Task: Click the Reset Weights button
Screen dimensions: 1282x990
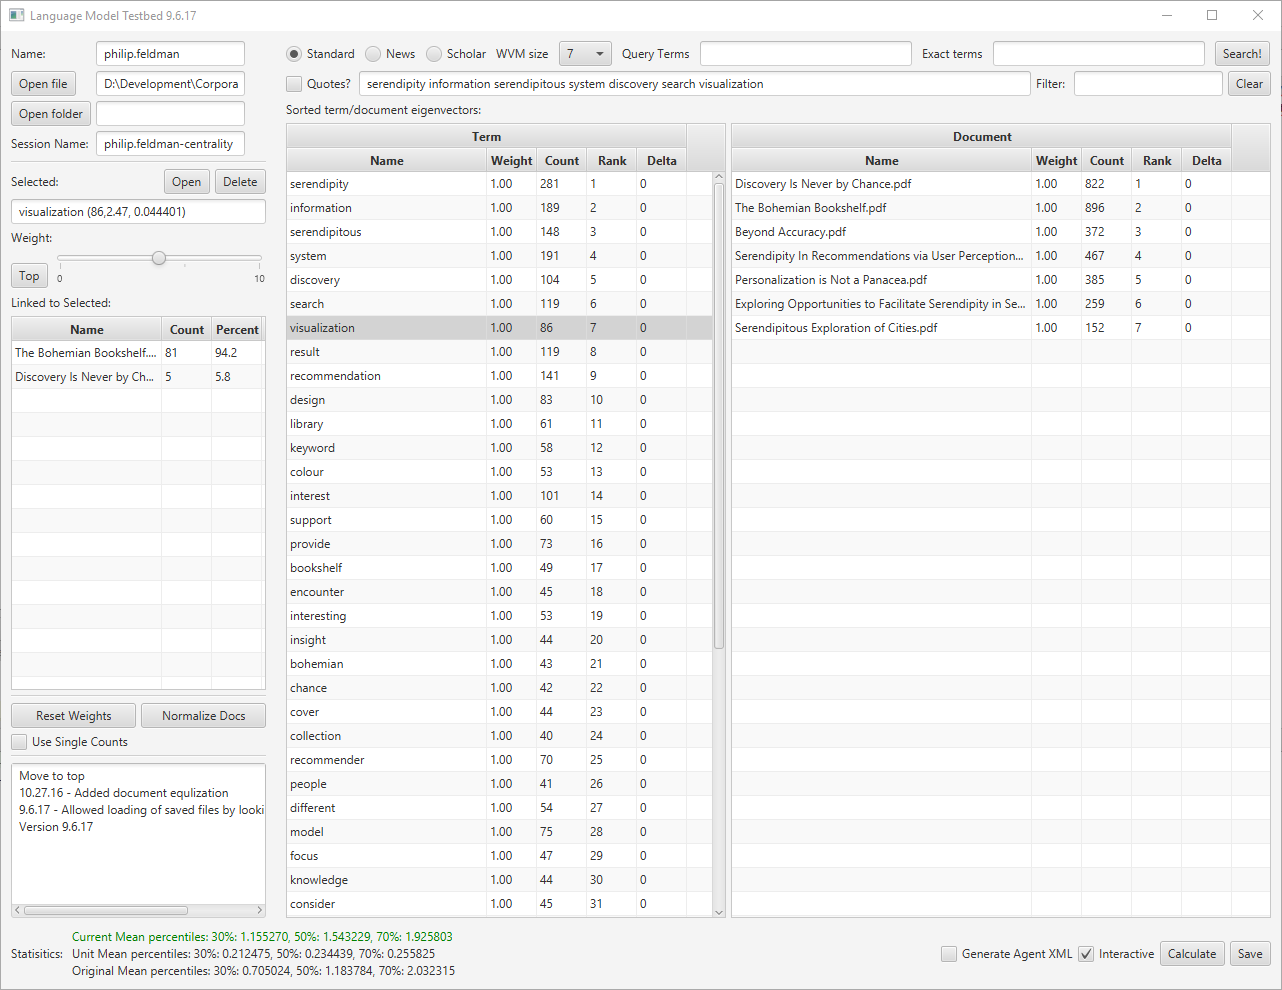Action: click(74, 716)
